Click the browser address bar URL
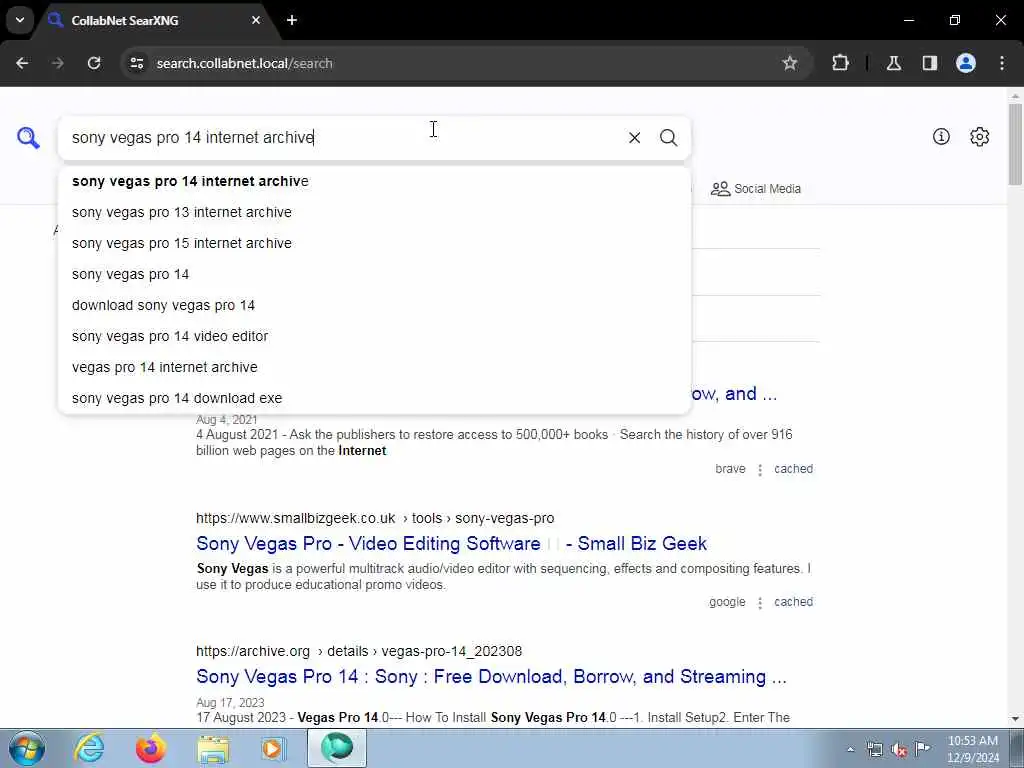This screenshot has height=768, width=1024. tap(244, 63)
